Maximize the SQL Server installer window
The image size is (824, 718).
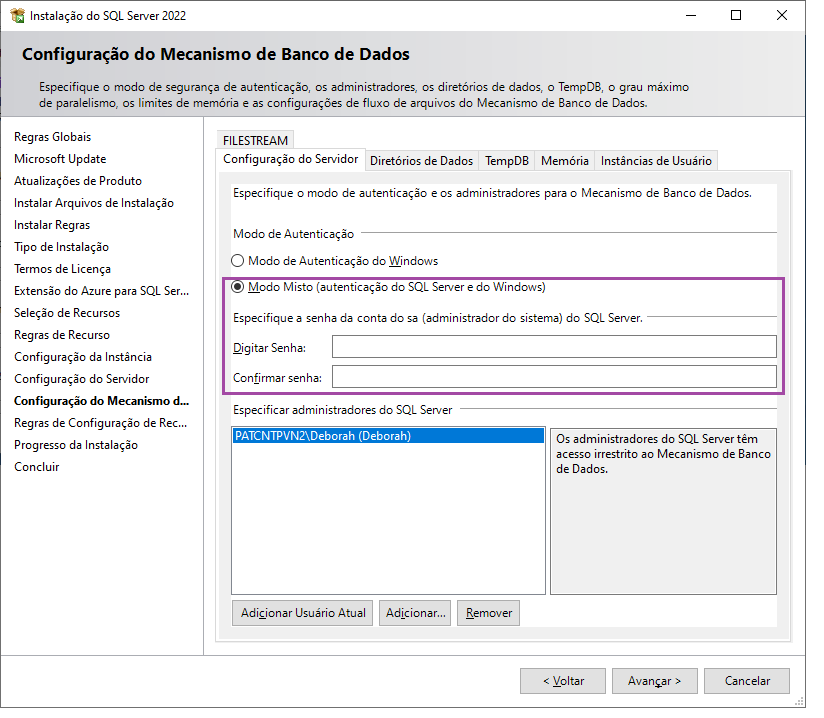pos(736,15)
